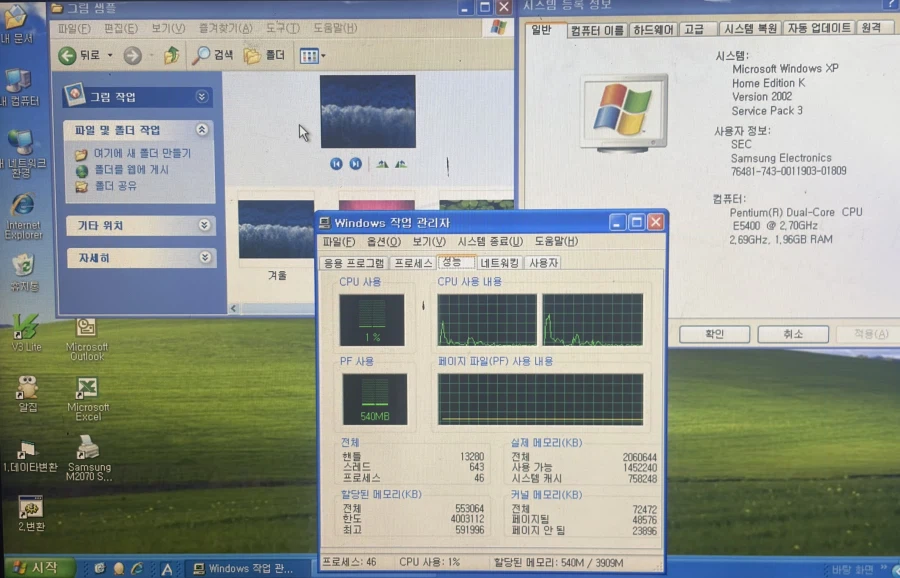Select 내 문서 desktop icon
Image resolution: width=900 pixels, height=578 pixels.
[17, 24]
